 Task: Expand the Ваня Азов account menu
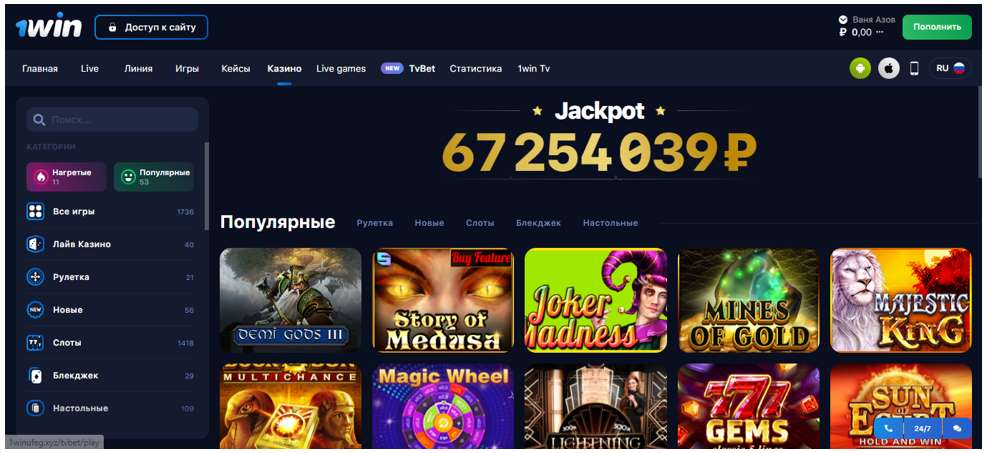point(867,20)
